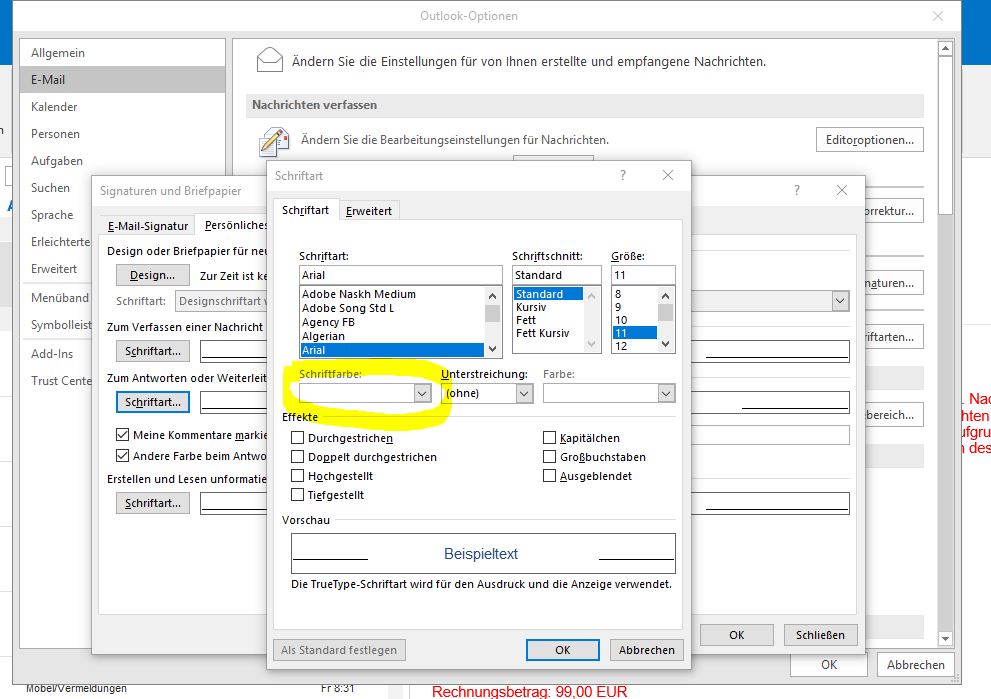Enable Doppelt durchgestrichen

tap(297, 457)
